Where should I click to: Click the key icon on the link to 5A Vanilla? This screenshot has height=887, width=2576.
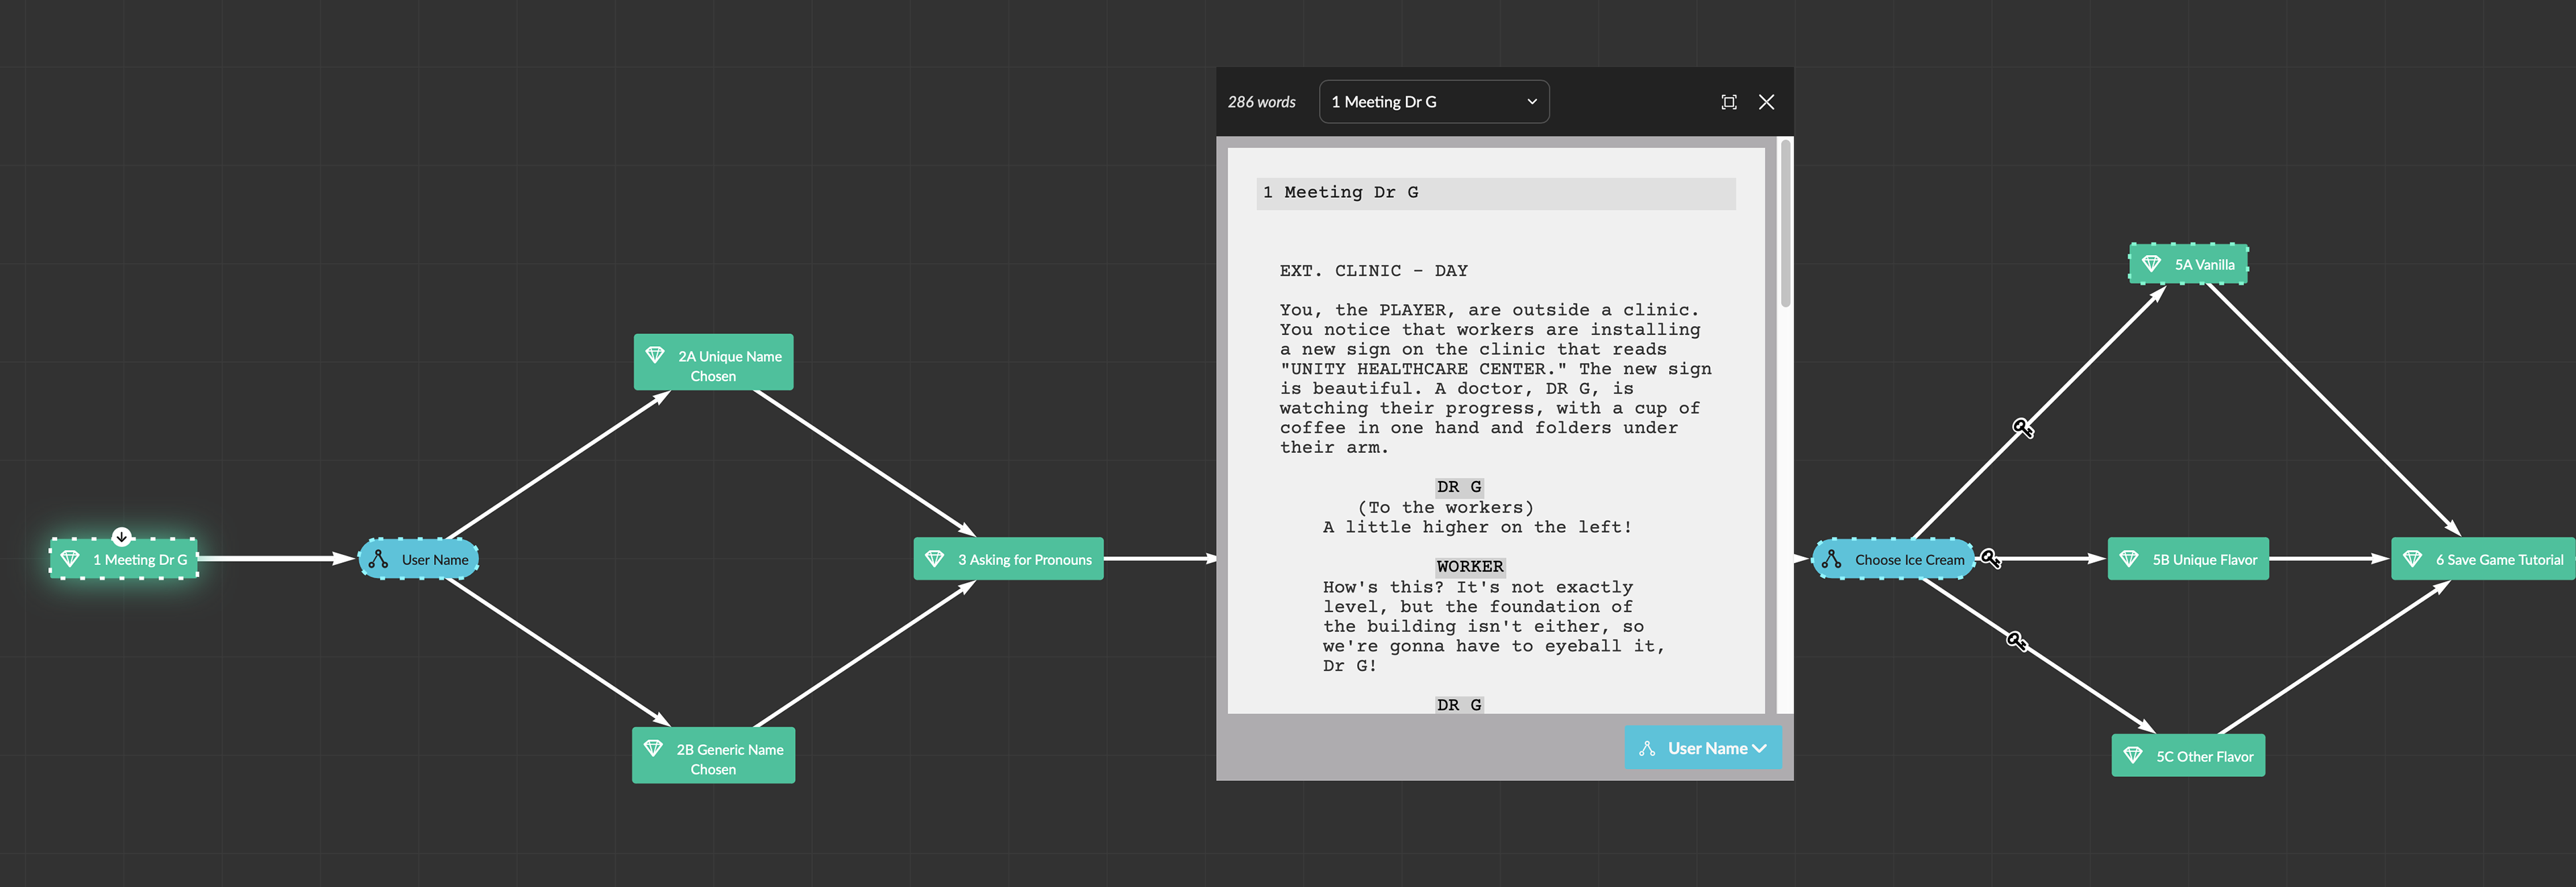click(2022, 428)
